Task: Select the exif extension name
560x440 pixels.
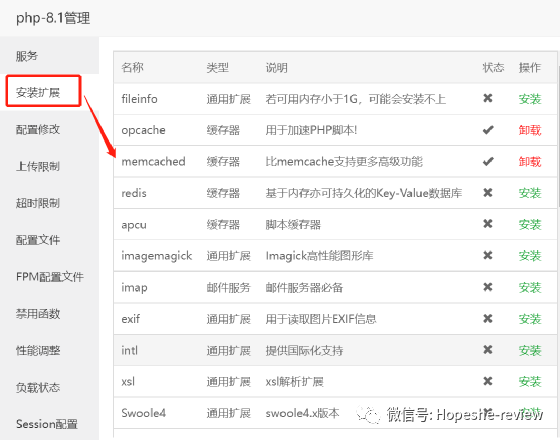Action: (x=131, y=319)
